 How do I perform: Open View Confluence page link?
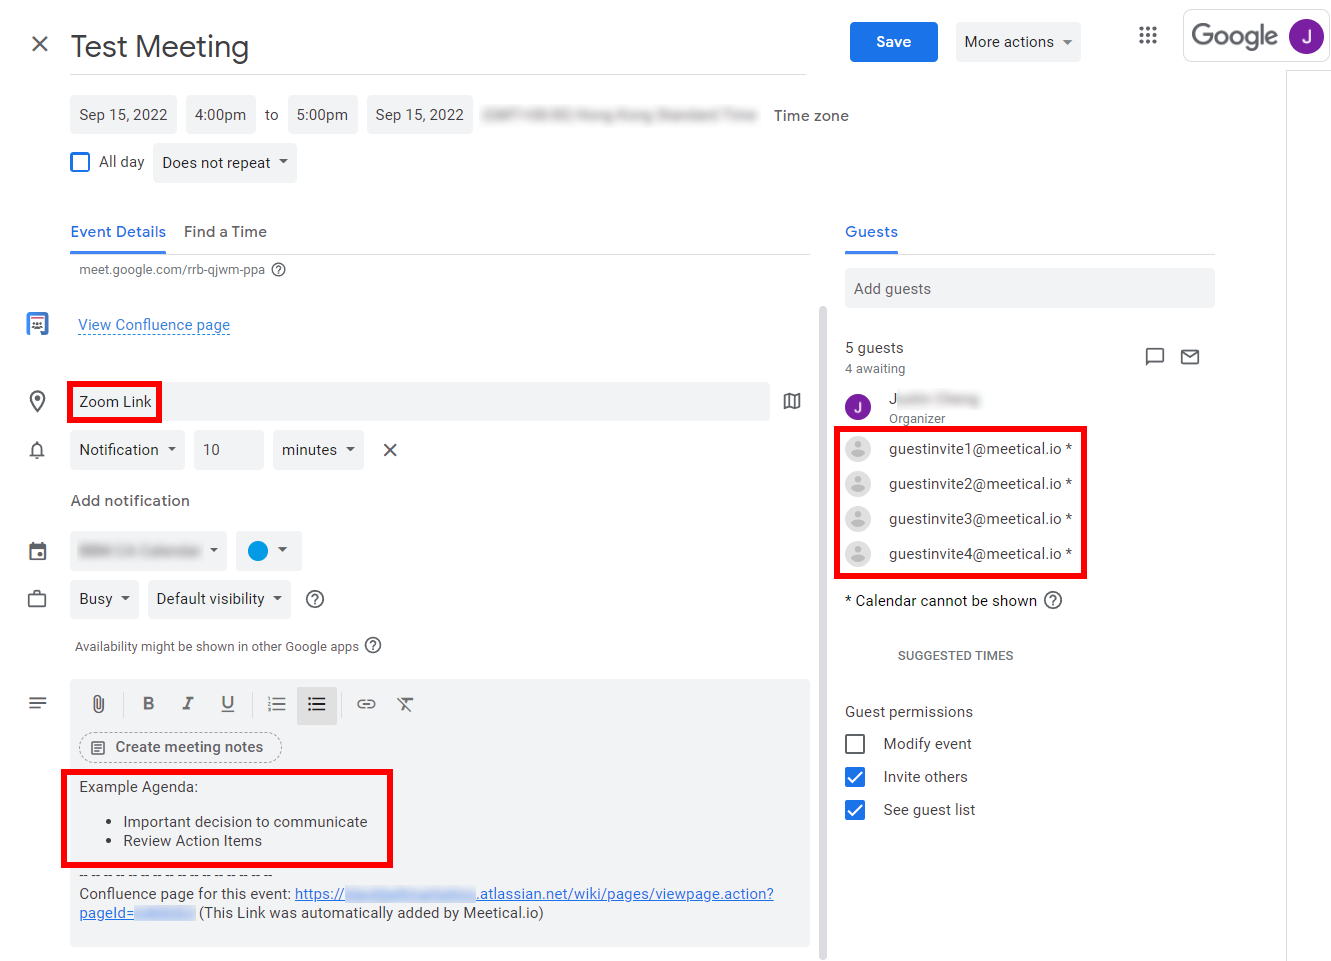coord(154,325)
